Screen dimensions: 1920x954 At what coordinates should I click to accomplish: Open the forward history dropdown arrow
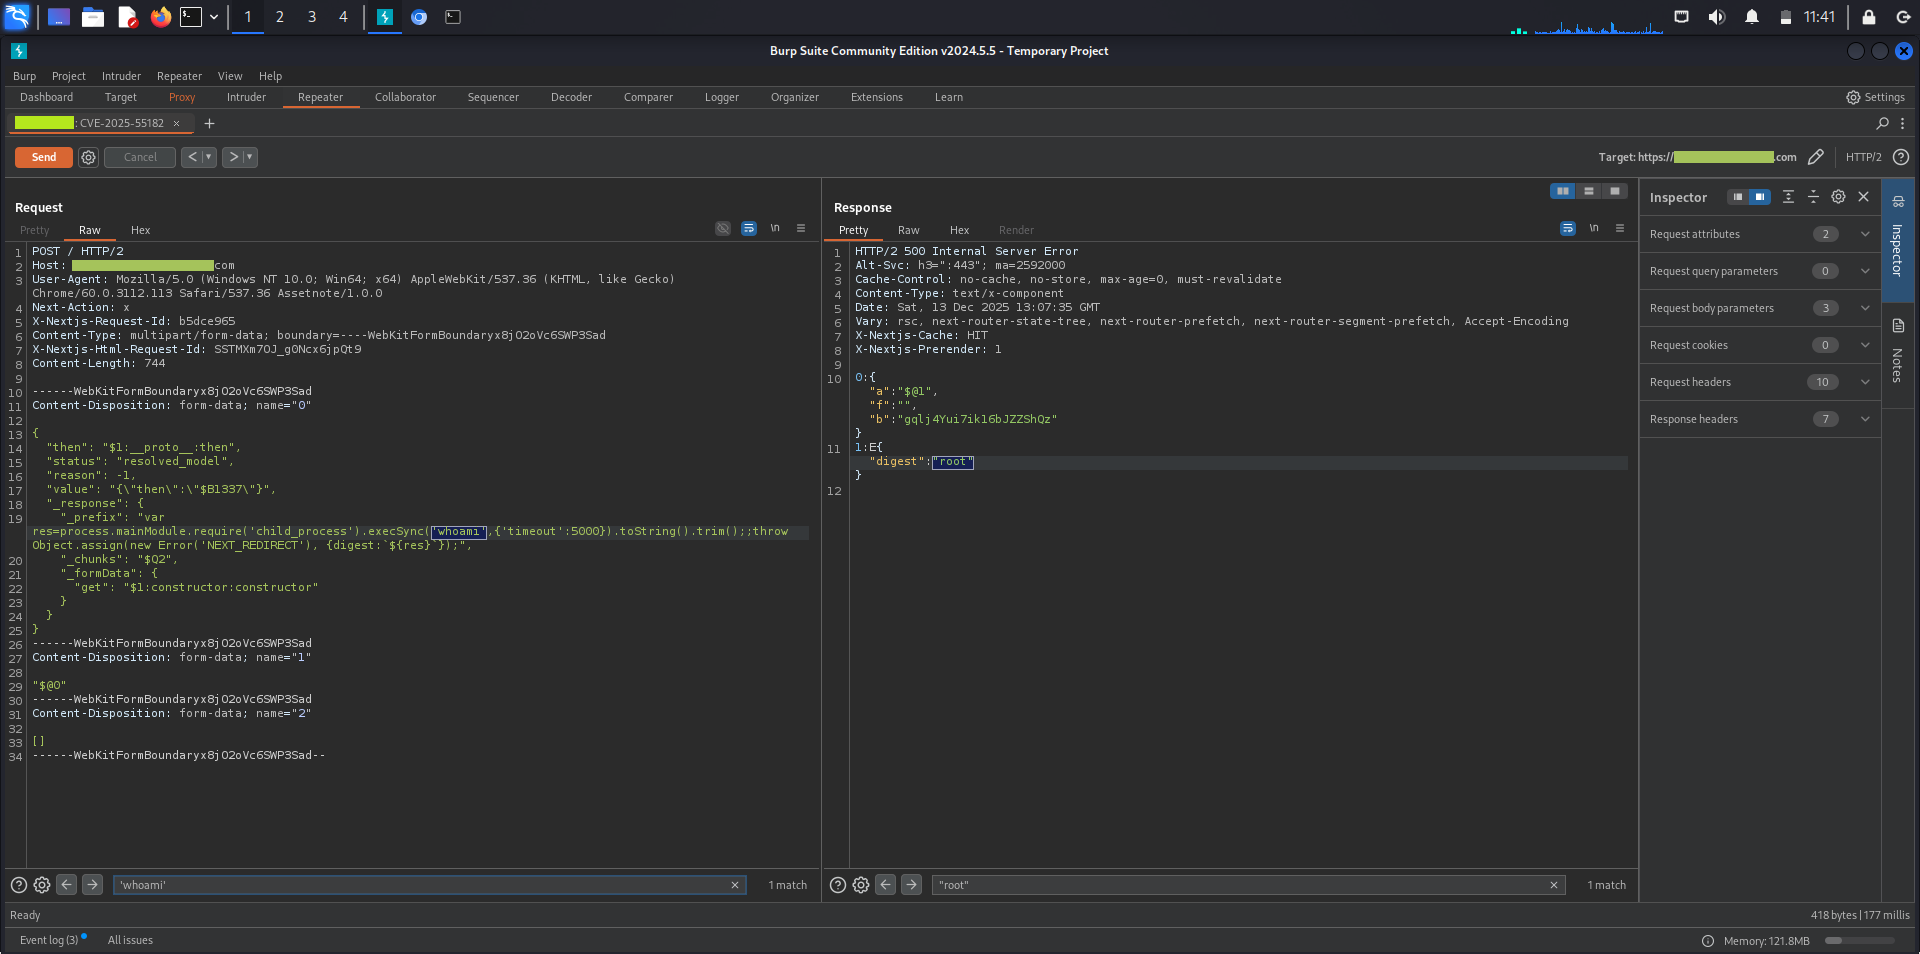250,157
